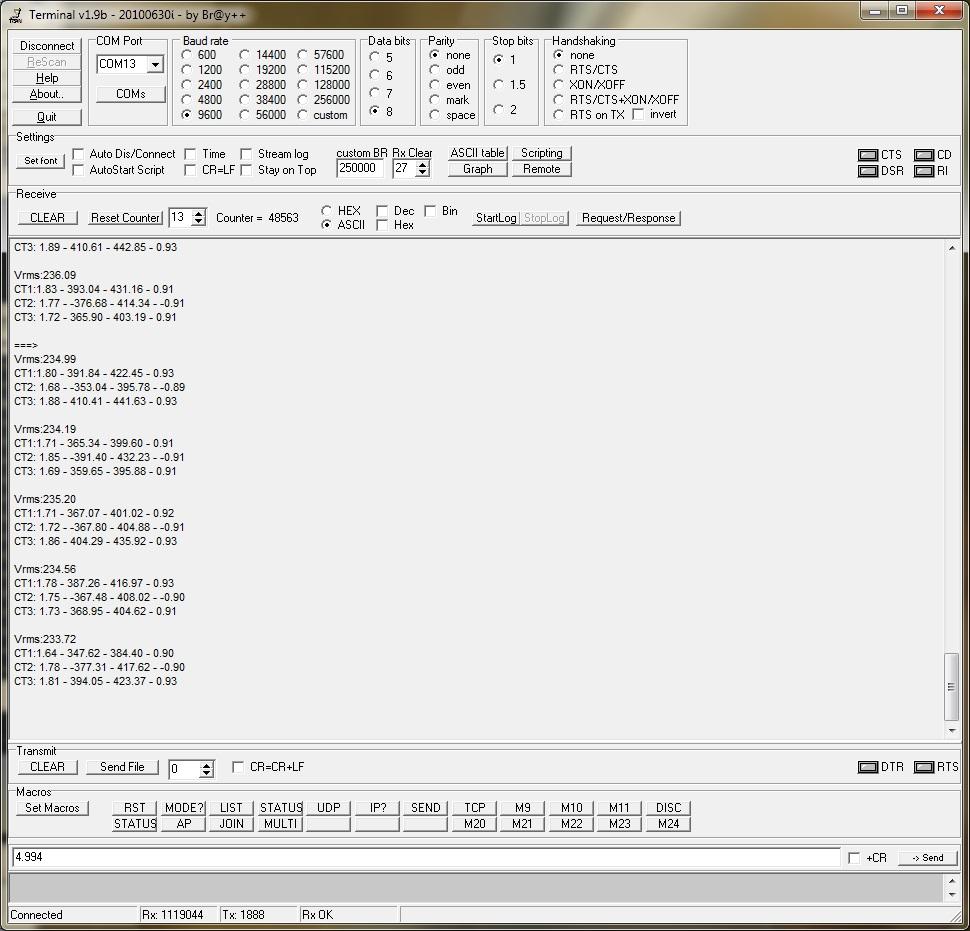Enable Auto Dis/Connect checkbox
This screenshot has height=931, width=970.
pos(78,153)
